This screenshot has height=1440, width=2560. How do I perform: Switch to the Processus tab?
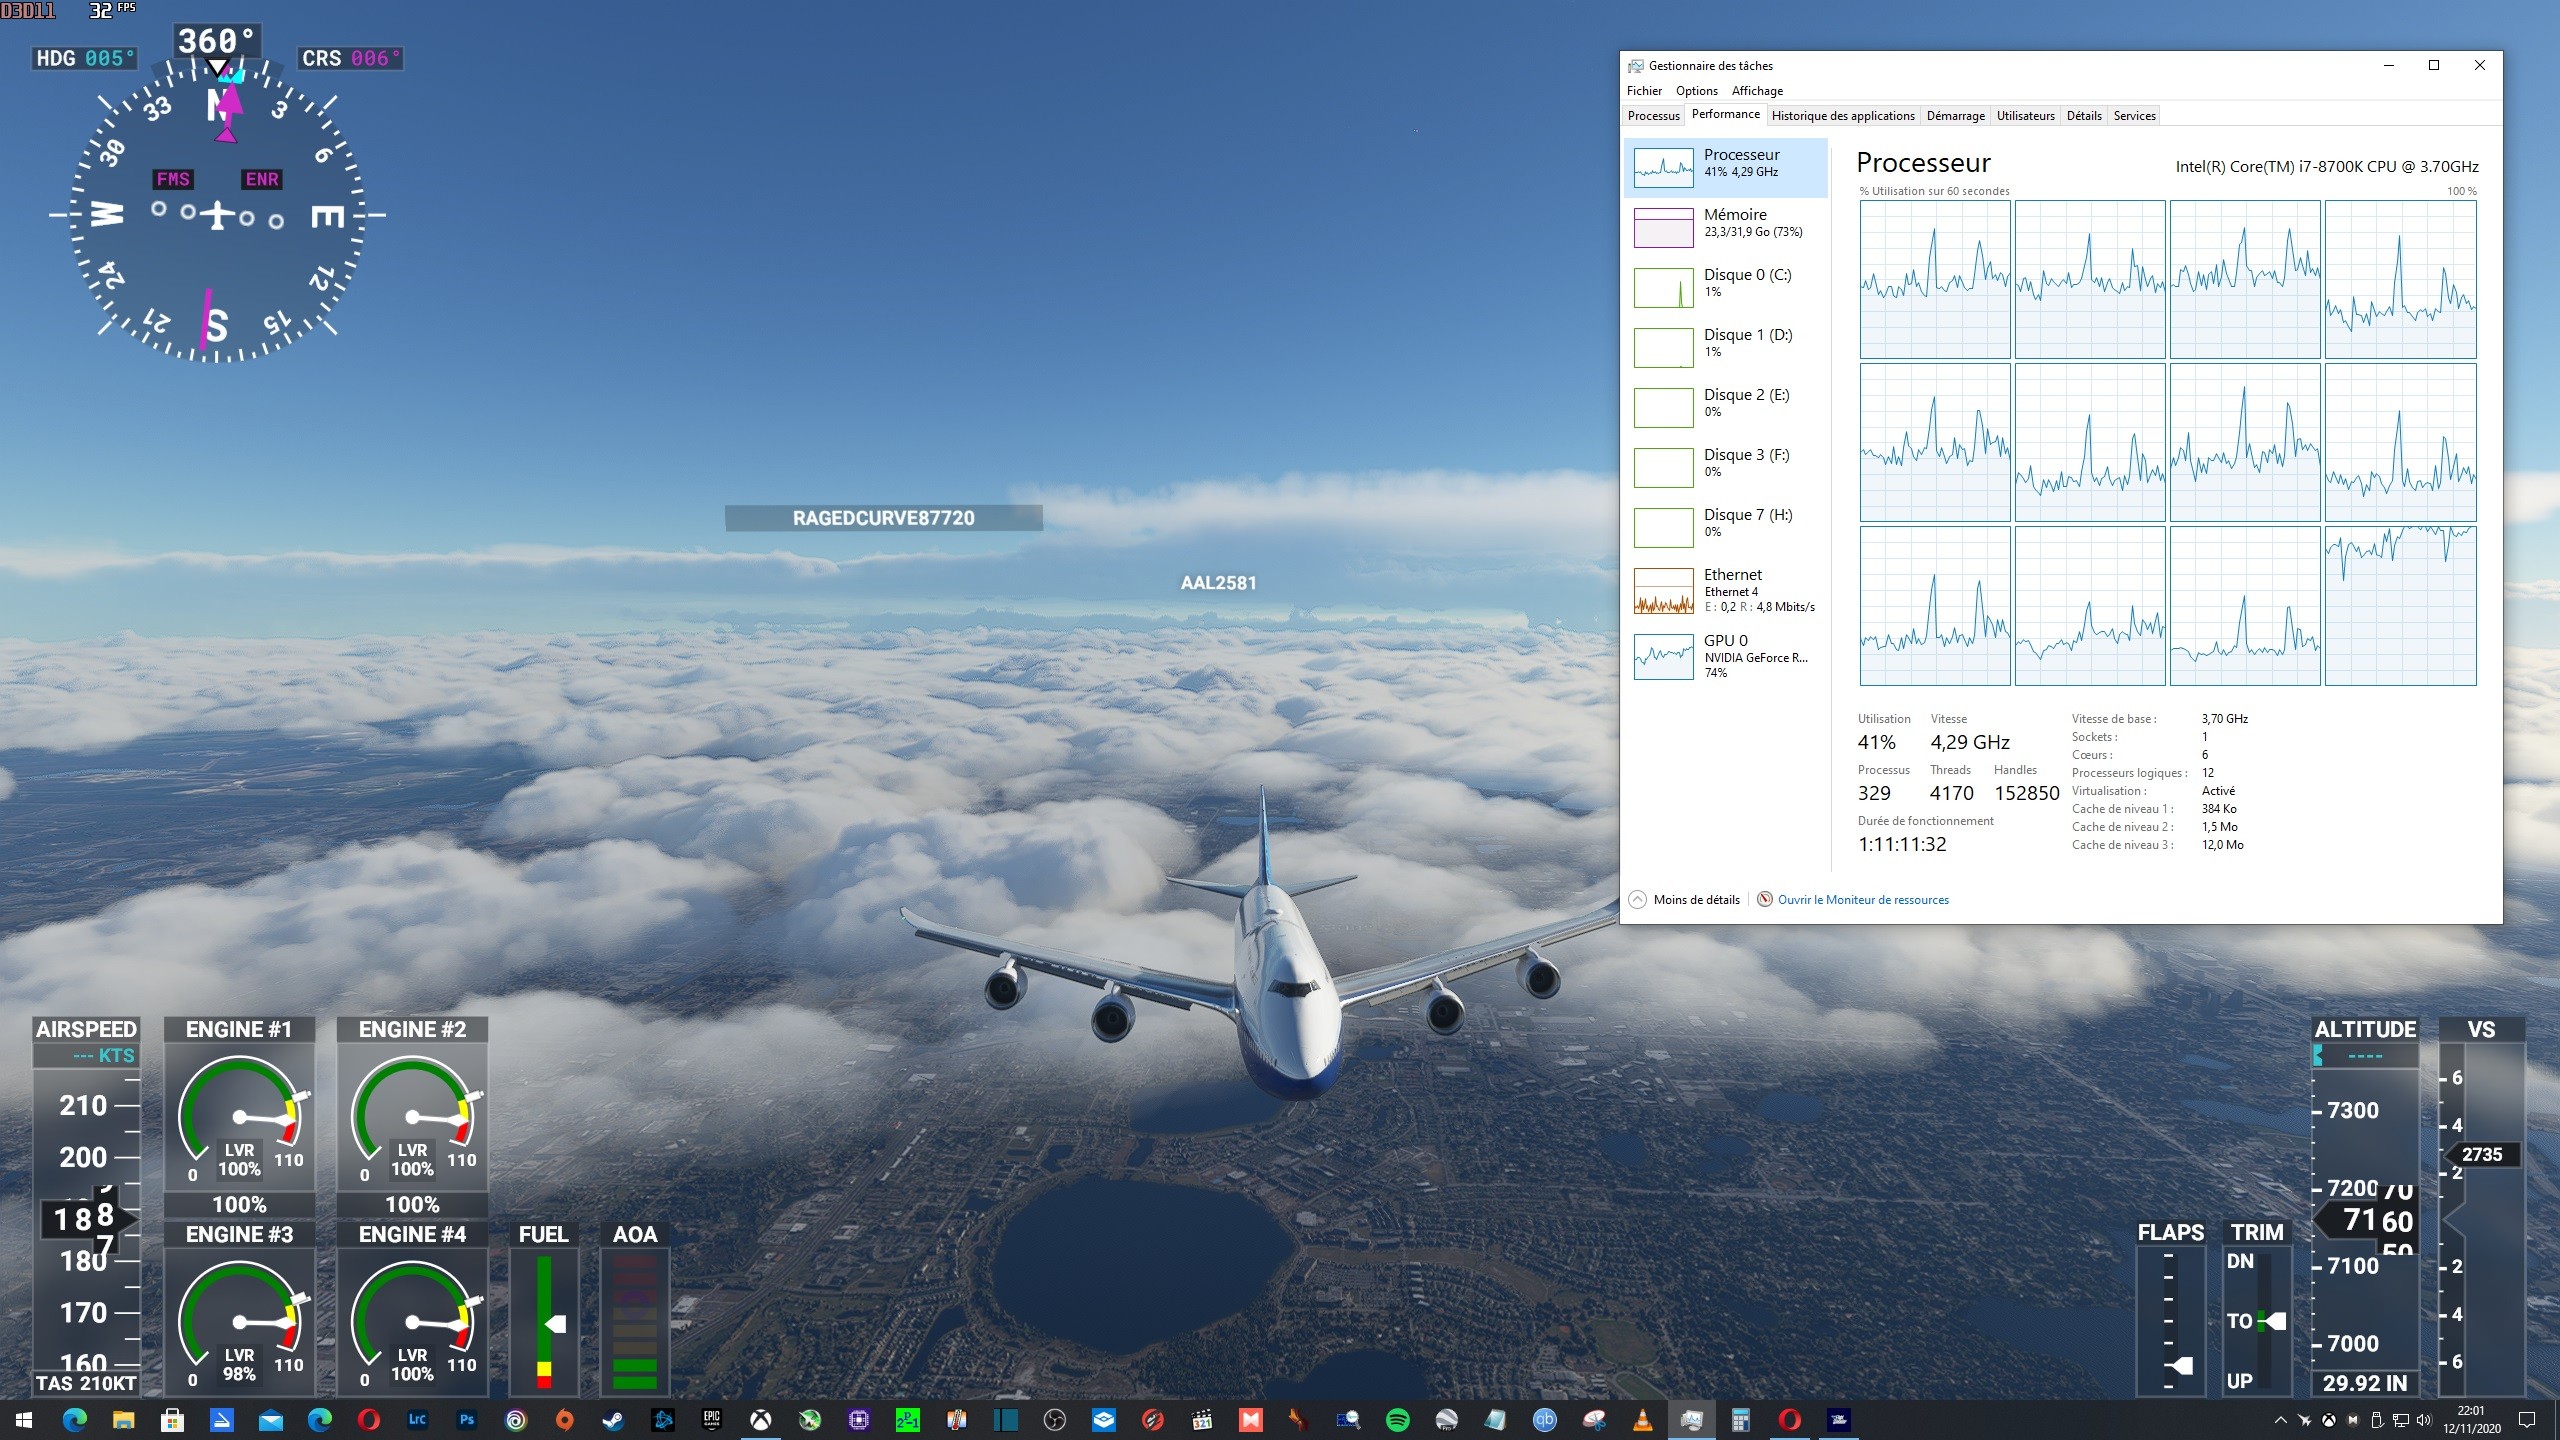(x=1653, y=116)
